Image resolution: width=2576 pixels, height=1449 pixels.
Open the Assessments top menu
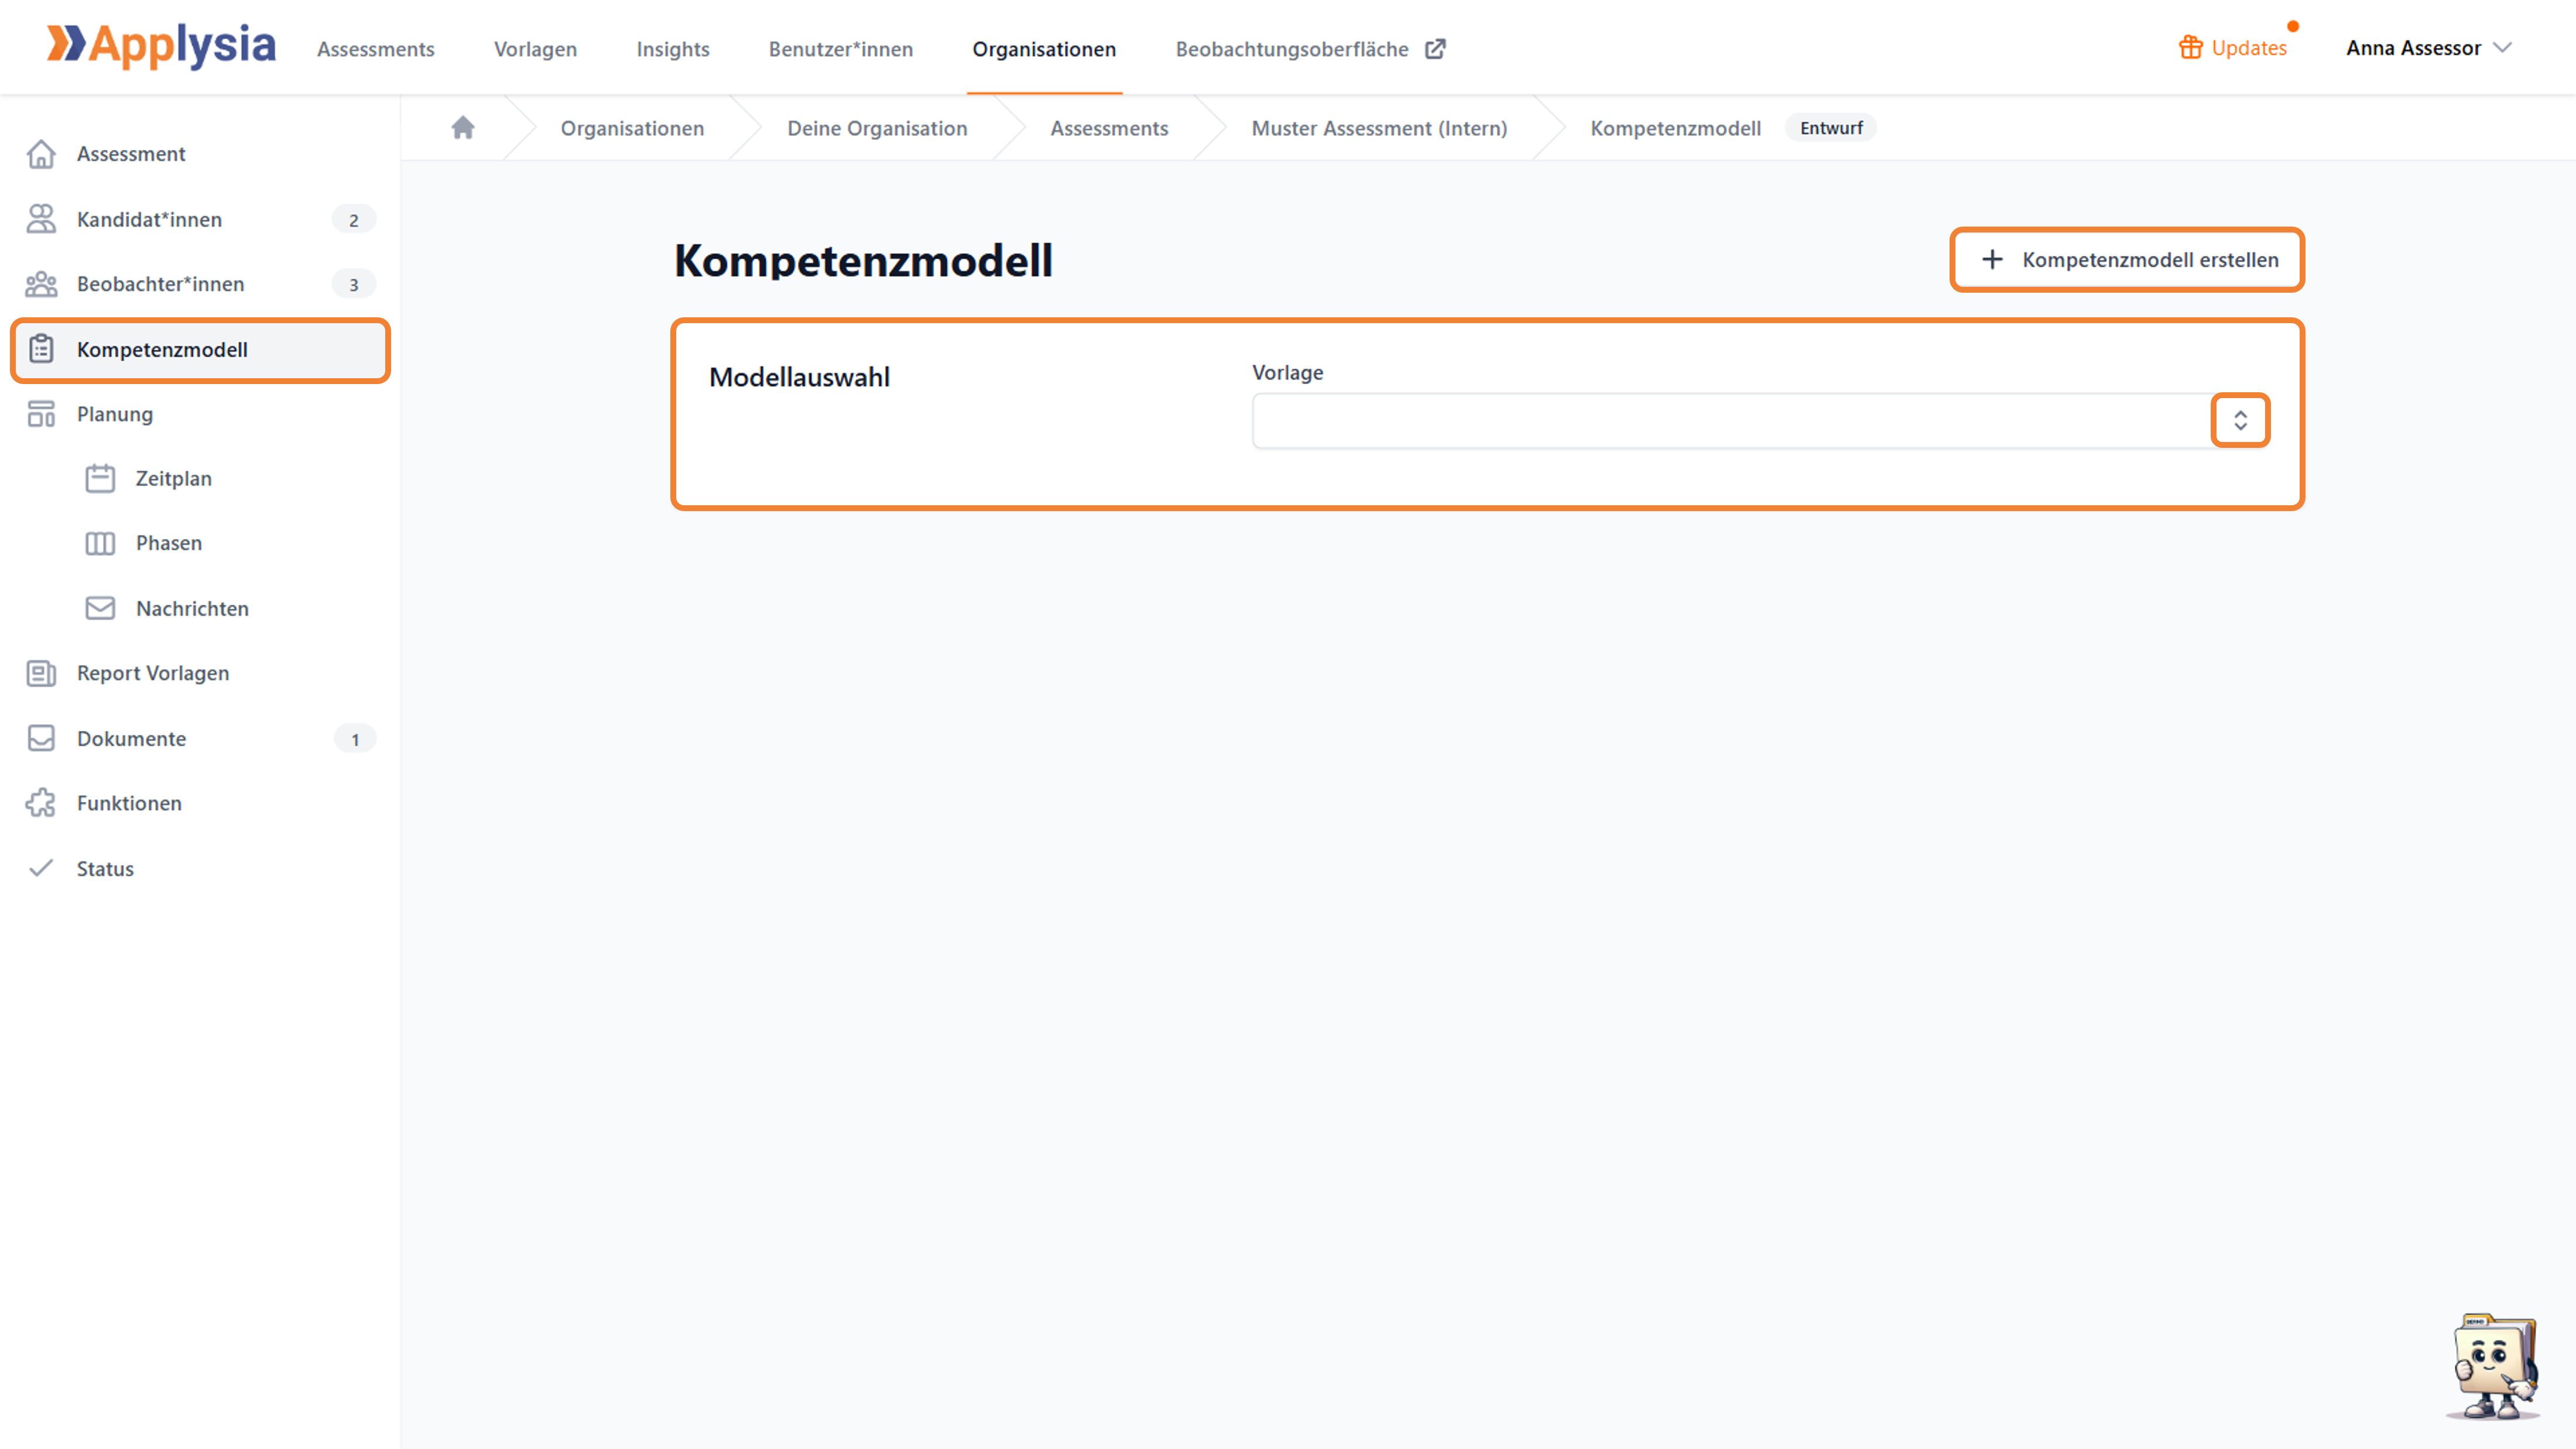375,49
